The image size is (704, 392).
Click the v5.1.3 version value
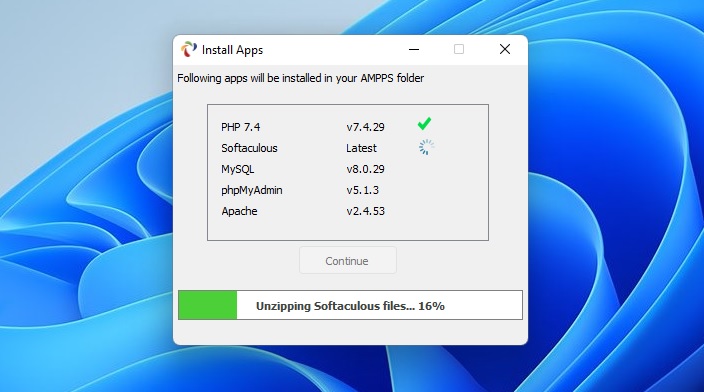[362, 190]
